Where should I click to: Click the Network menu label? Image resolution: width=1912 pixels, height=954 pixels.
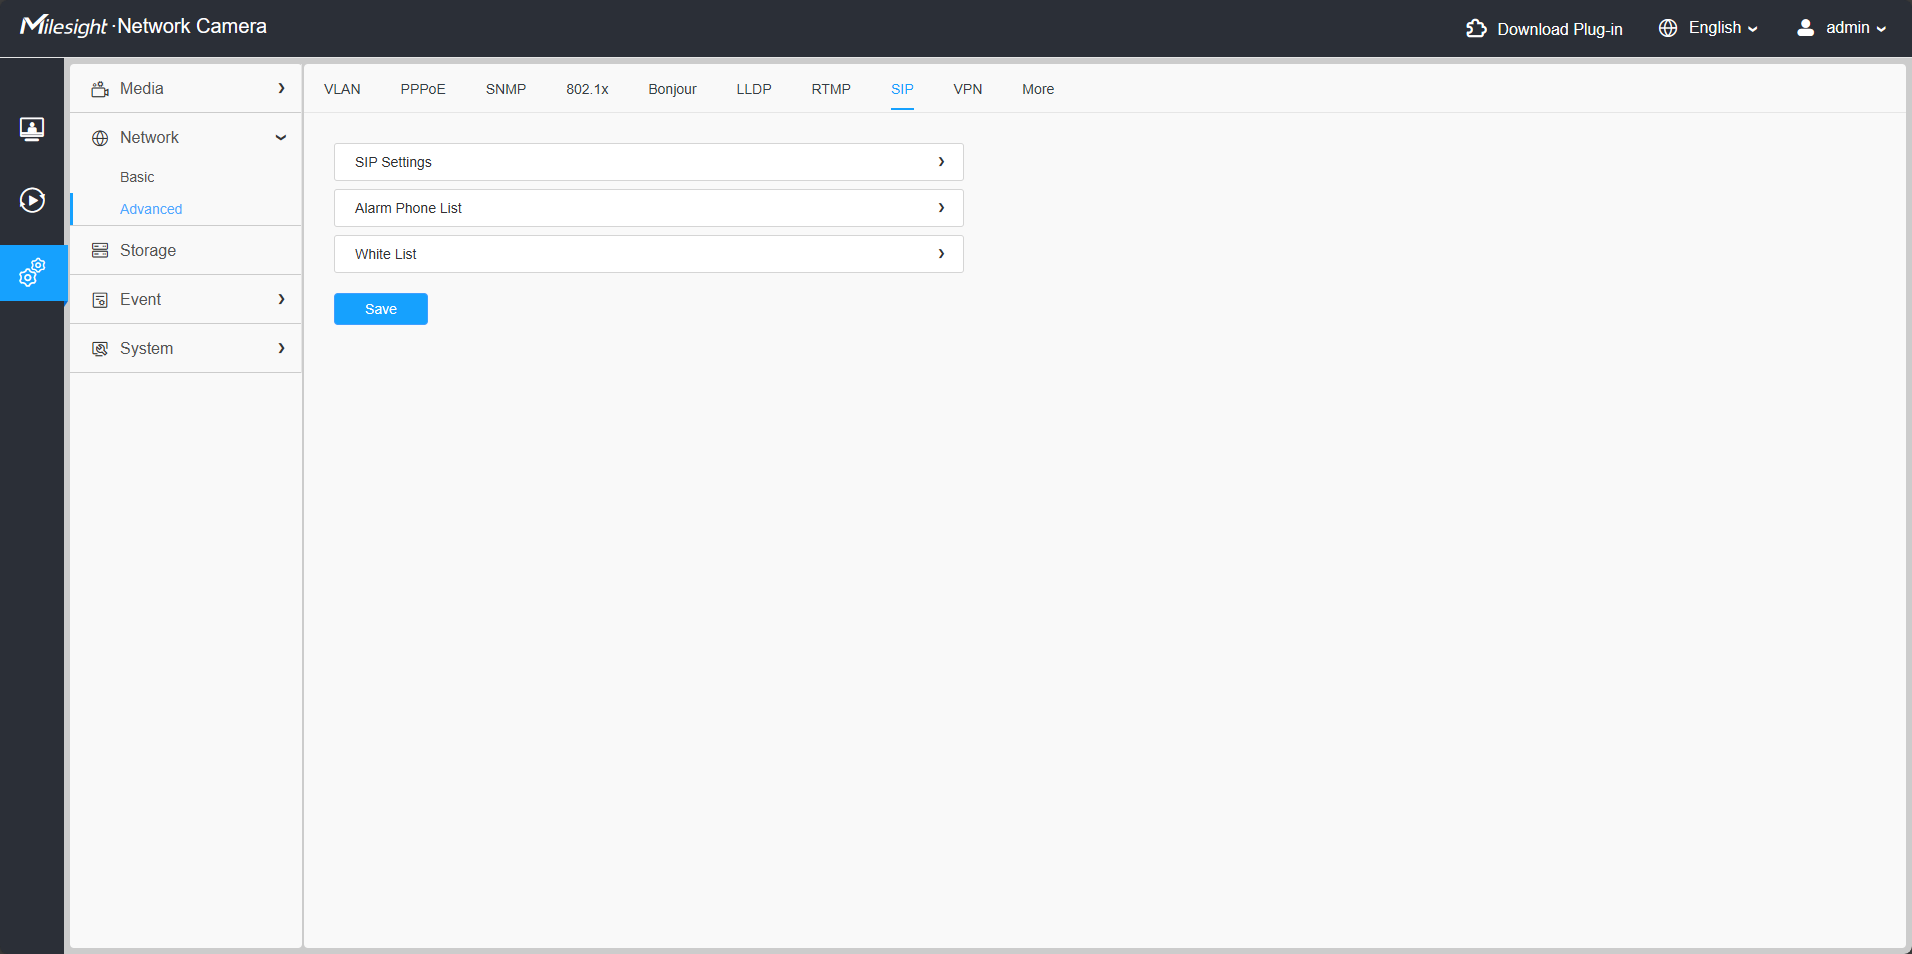149,137
